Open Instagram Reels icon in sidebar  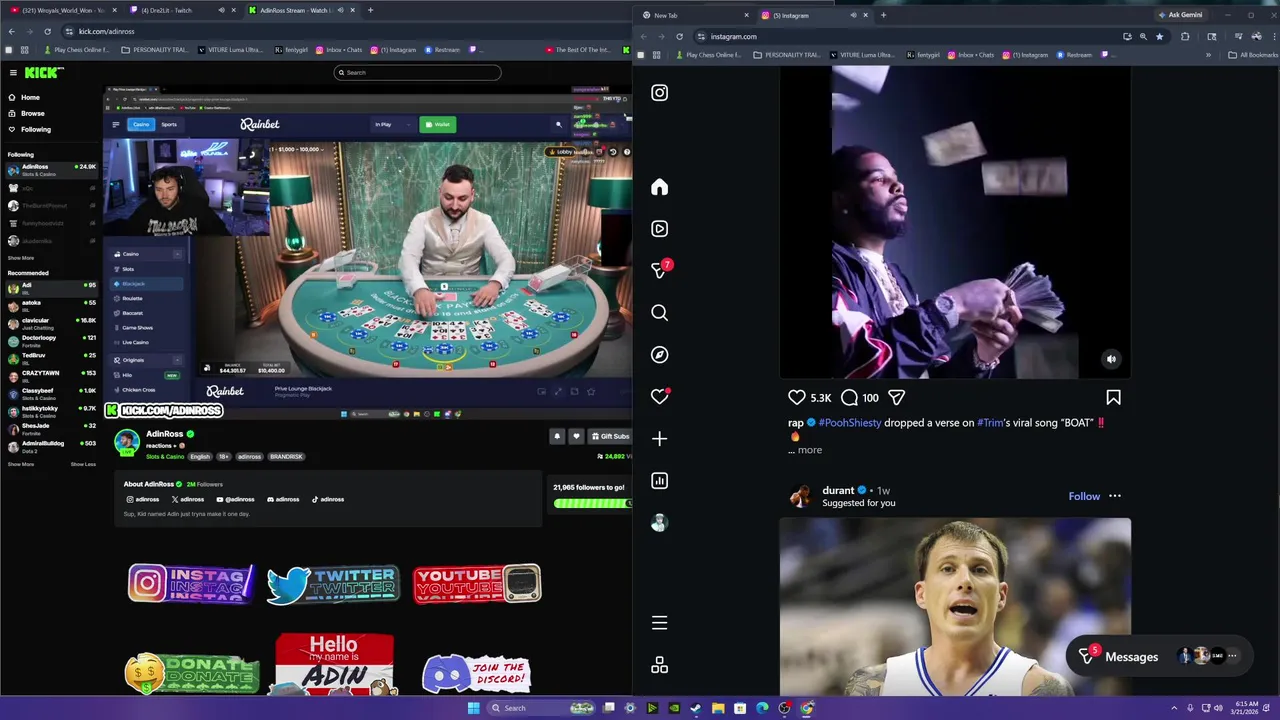click(x=659, y=229)
